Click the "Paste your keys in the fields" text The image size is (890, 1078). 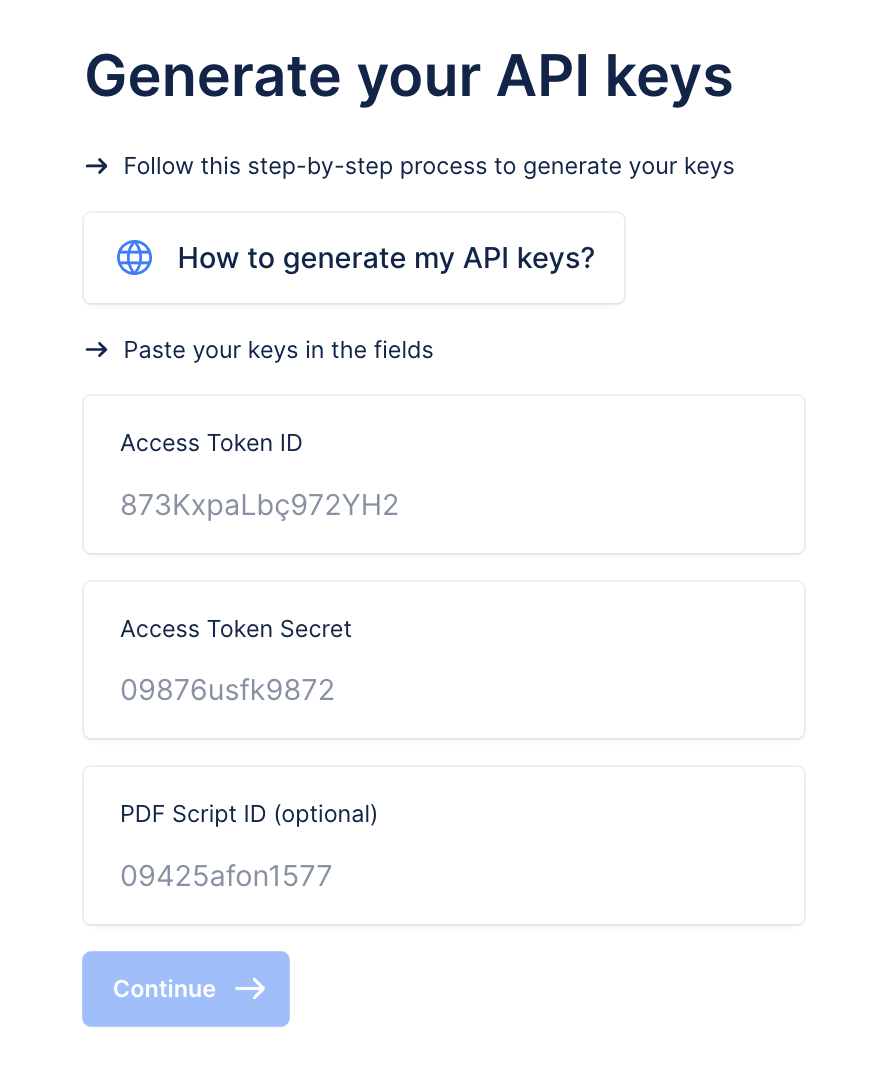[x=278, y=350]
